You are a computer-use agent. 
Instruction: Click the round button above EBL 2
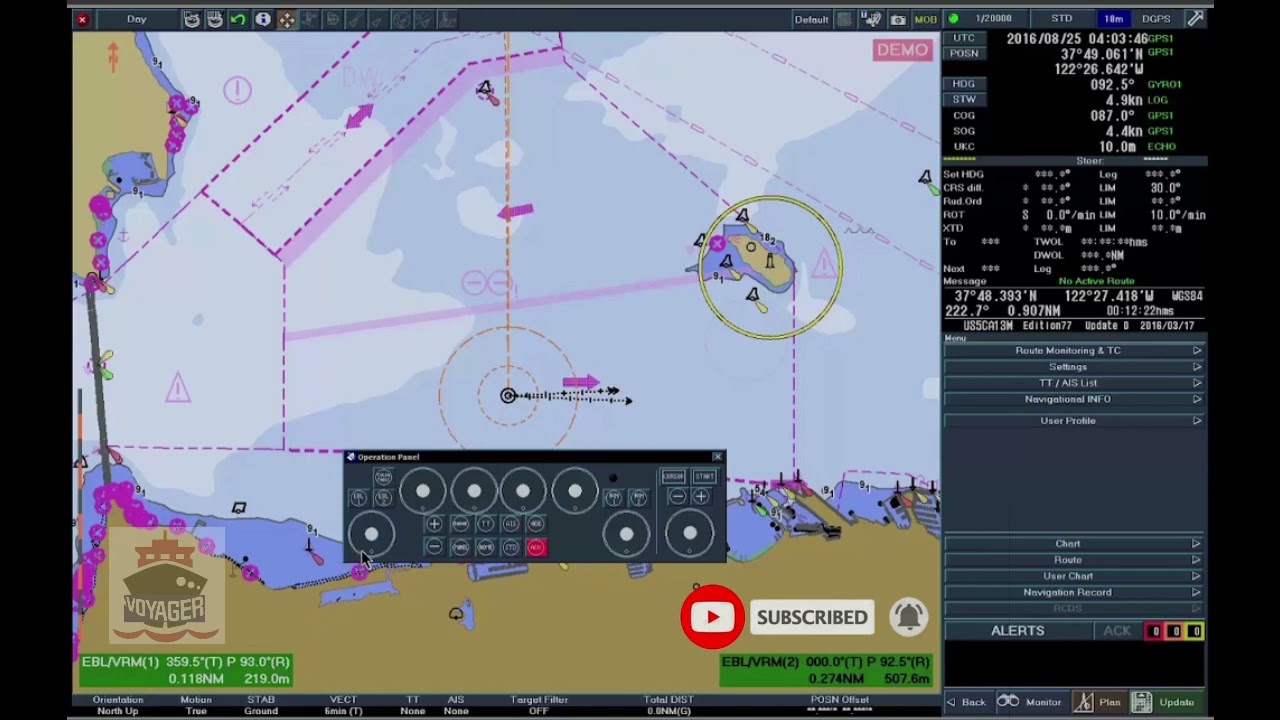tap(383, 477)
